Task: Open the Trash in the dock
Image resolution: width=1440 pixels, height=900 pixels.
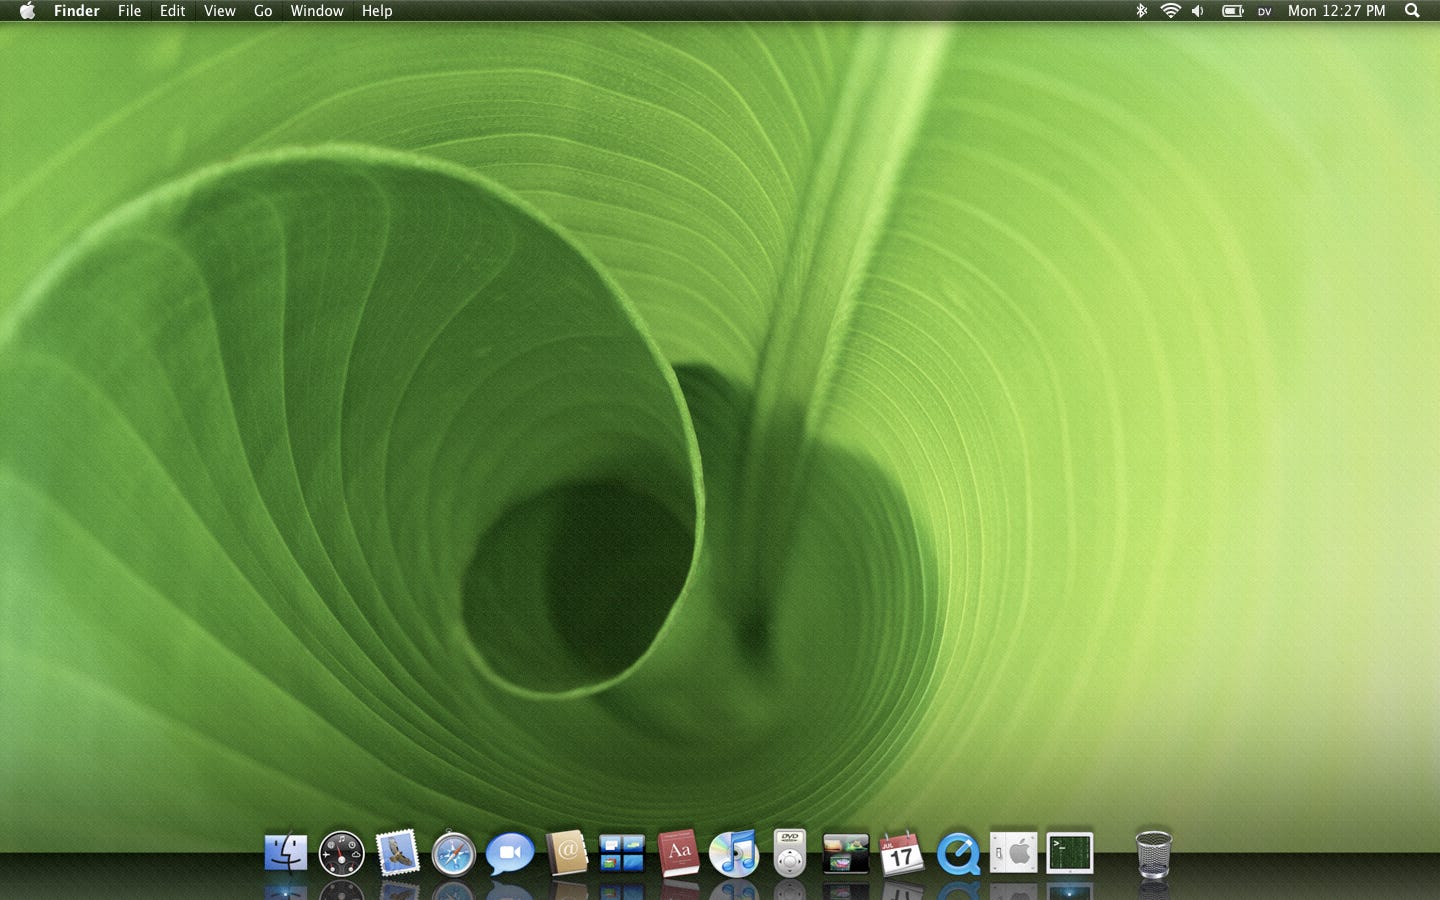Action: coord(1153,854)
